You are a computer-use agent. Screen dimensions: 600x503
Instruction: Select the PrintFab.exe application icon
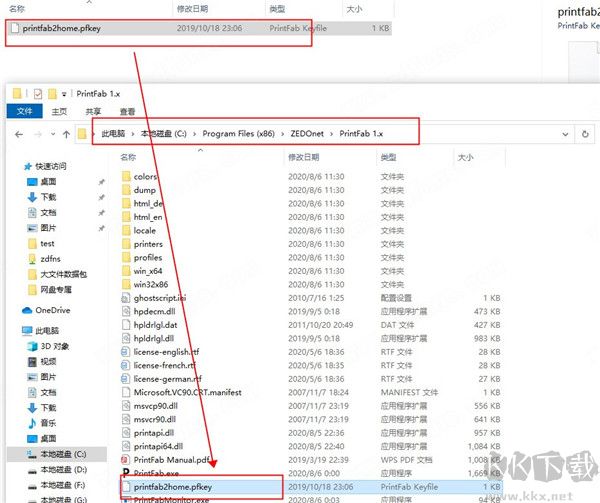point(126,473)
